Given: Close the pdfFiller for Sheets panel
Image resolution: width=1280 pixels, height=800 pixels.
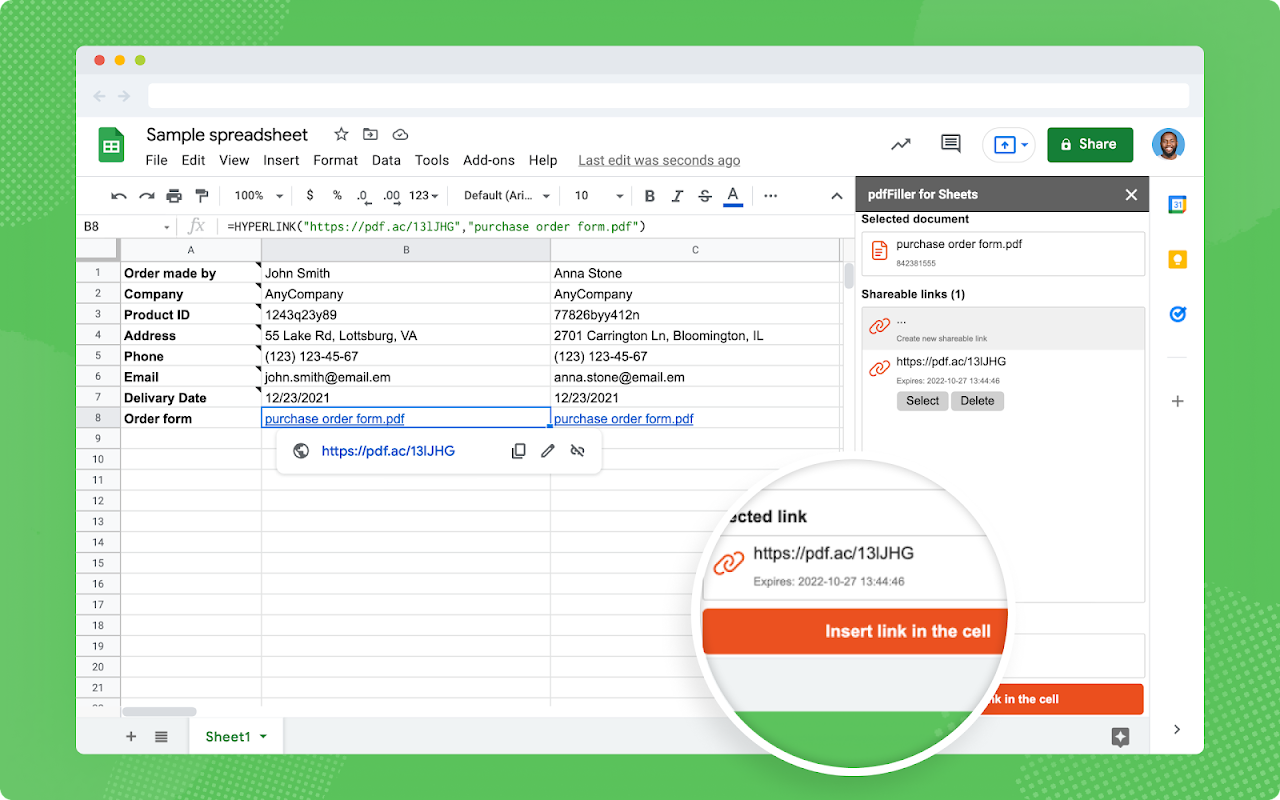Looking at the screenshot, I should 1131,195.
